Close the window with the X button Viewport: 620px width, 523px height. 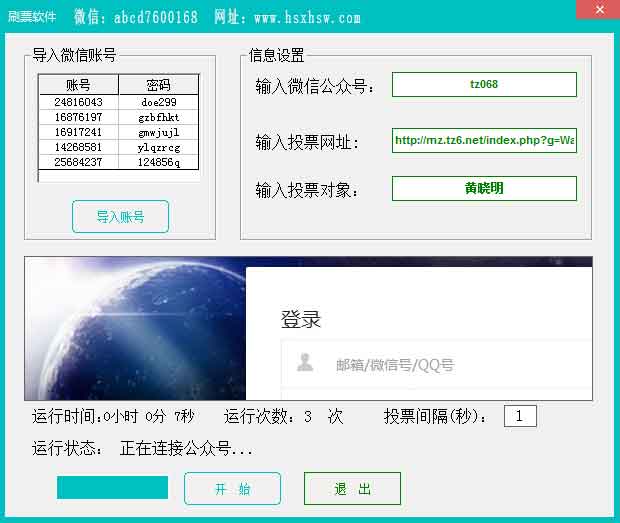click(599, 9)
